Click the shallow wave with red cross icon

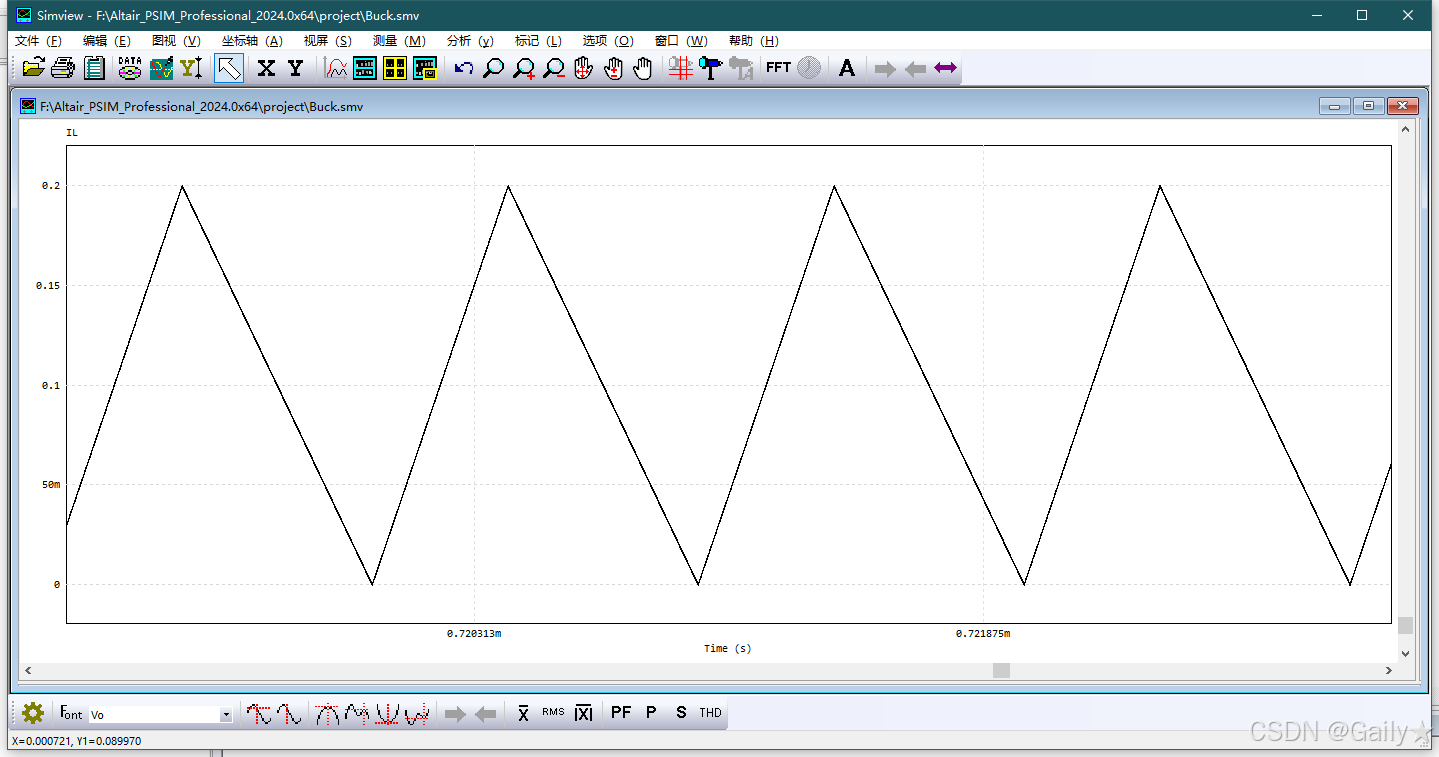pos(417,714)
